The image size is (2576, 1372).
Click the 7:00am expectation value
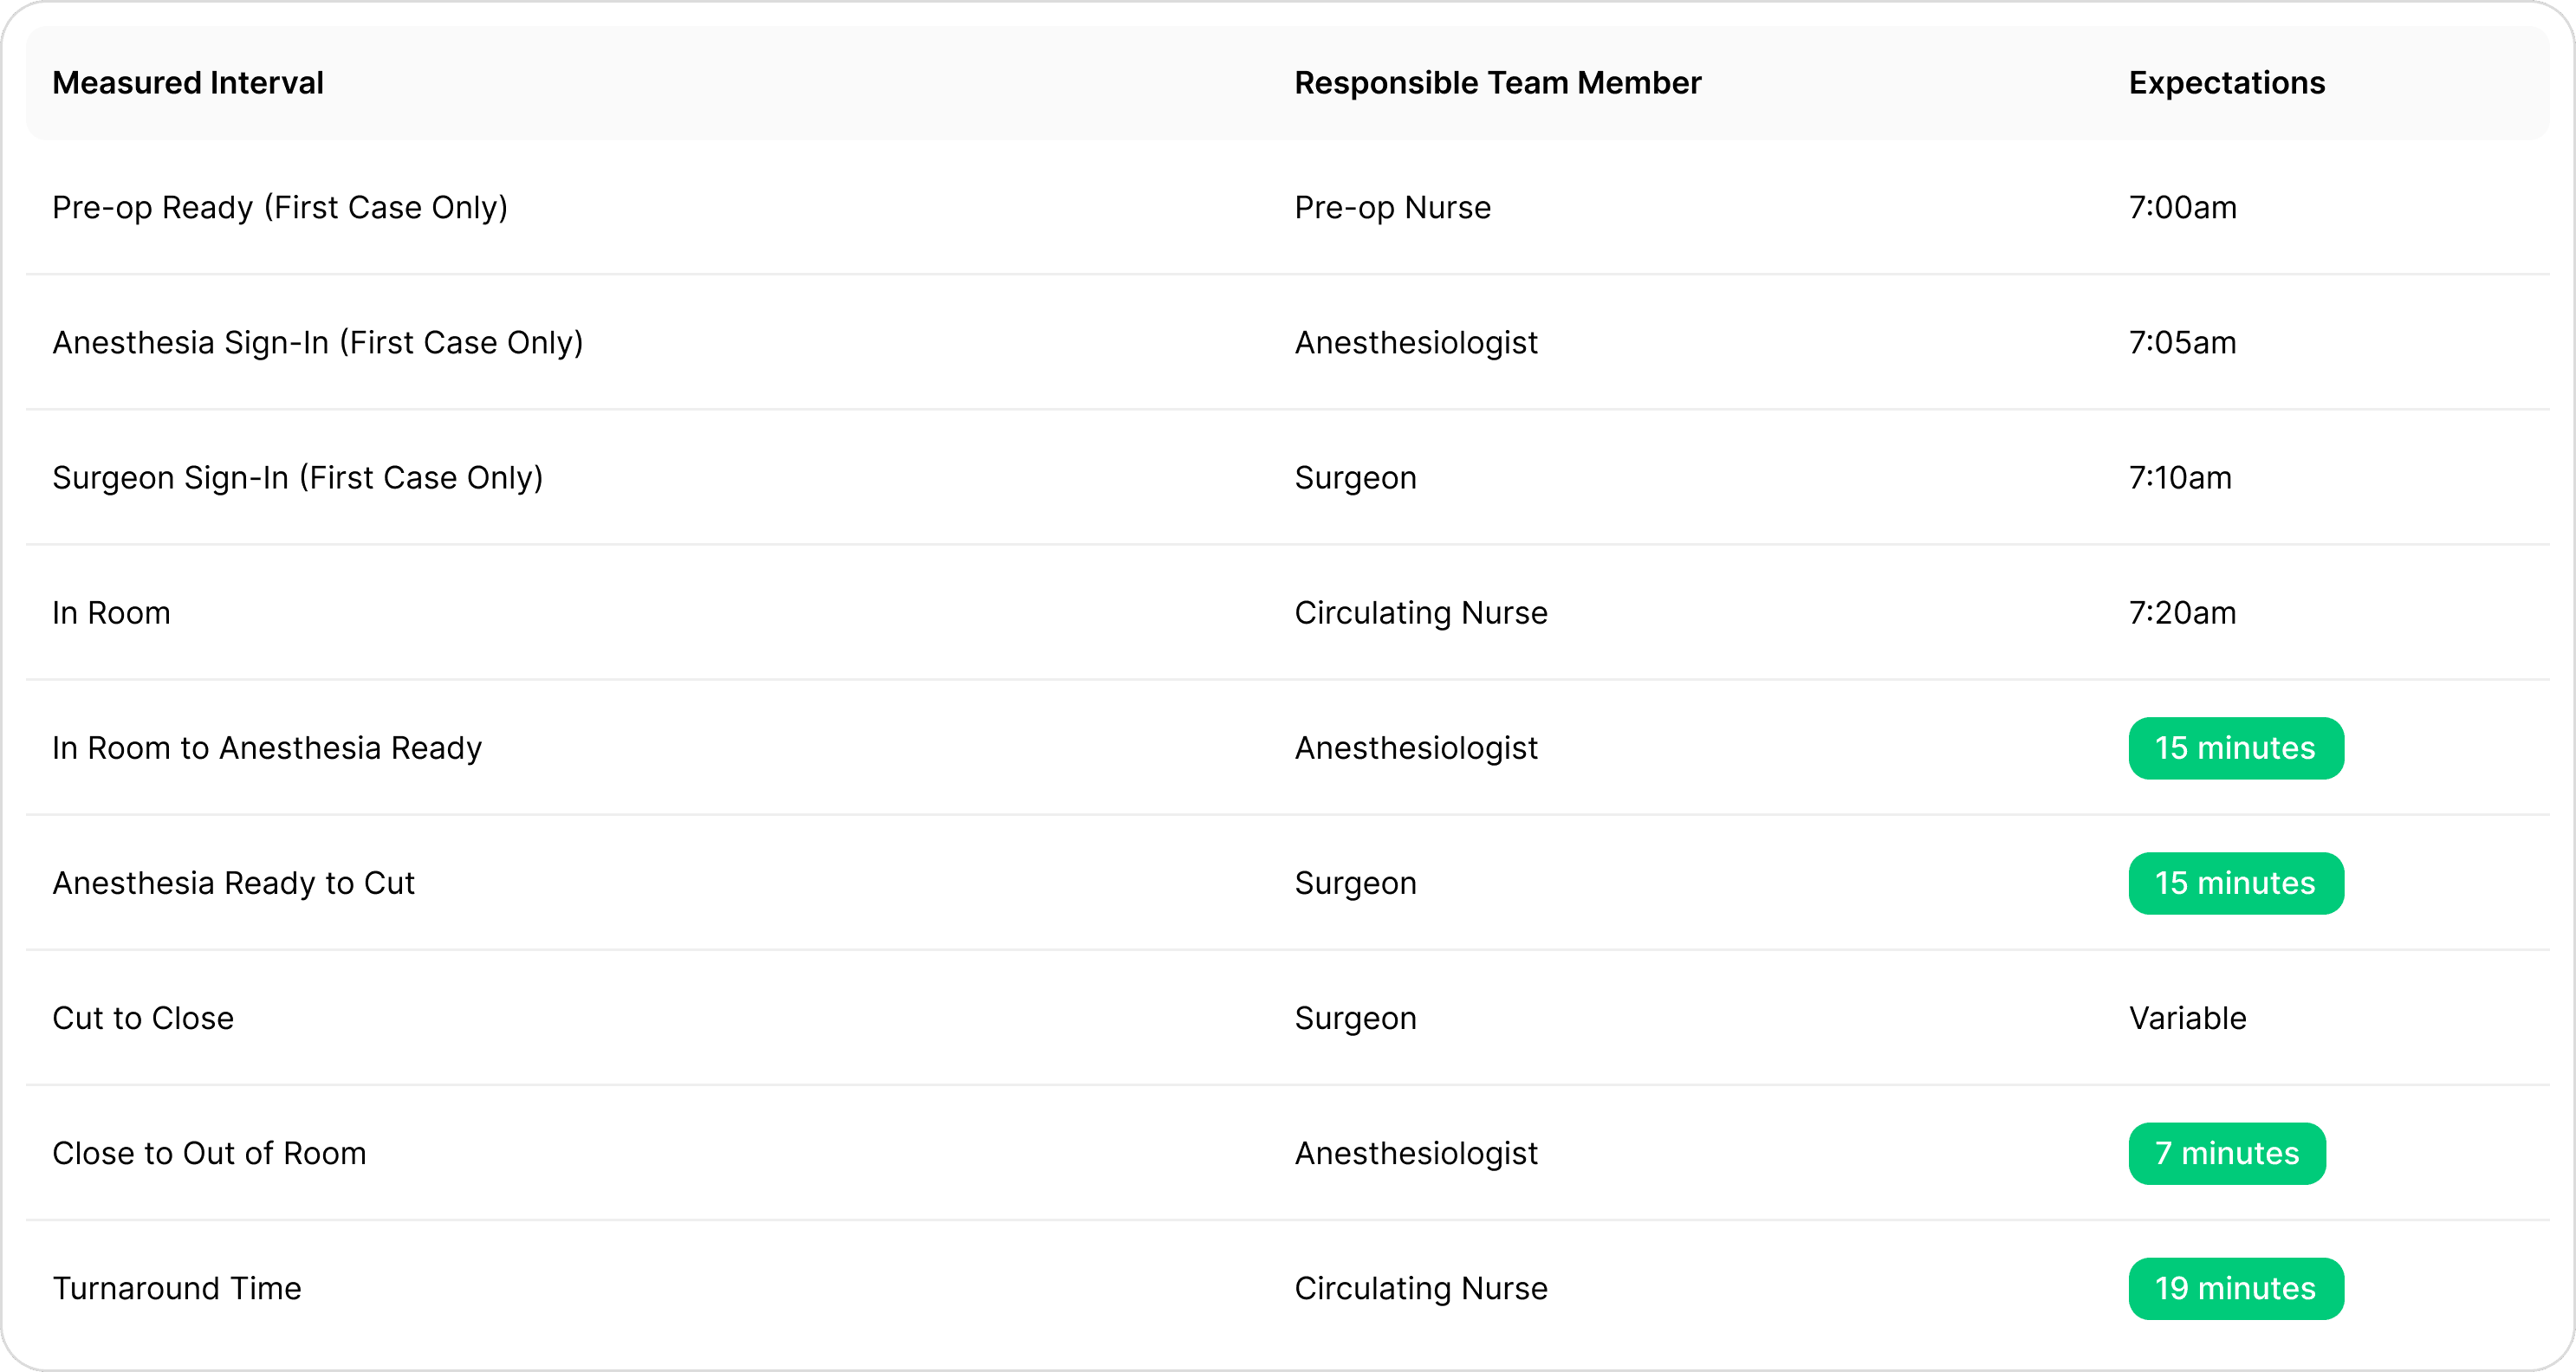(2182, 208)
